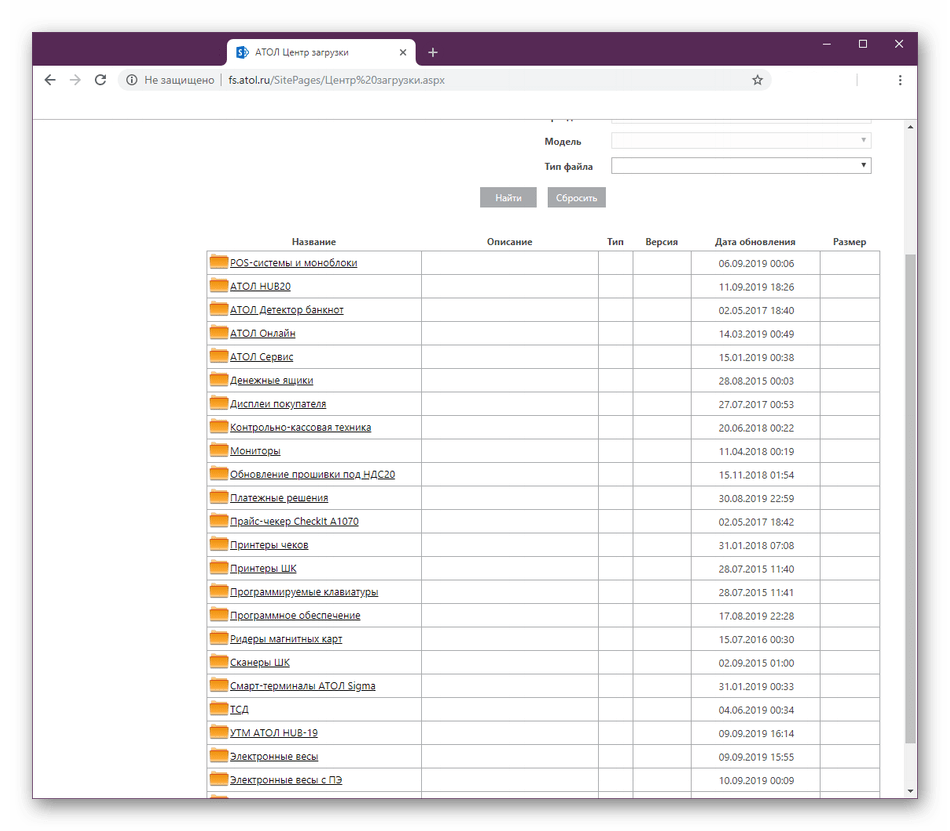This screenshot has height=831, width=950.
Task: Close the АТОЛ Центр загрузки tab
Action: pyautogui.click(x=403, y=53)
